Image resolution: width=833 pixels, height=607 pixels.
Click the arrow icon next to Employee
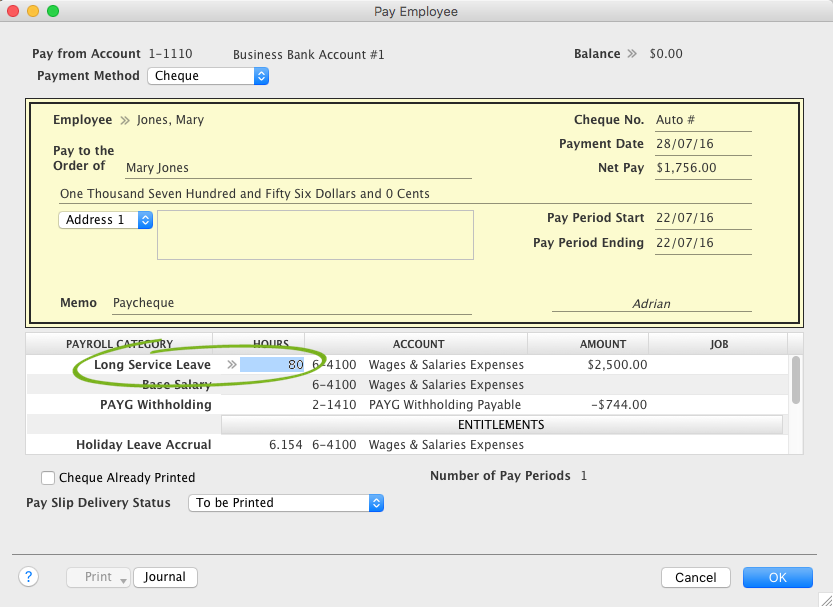coord(125,120)
